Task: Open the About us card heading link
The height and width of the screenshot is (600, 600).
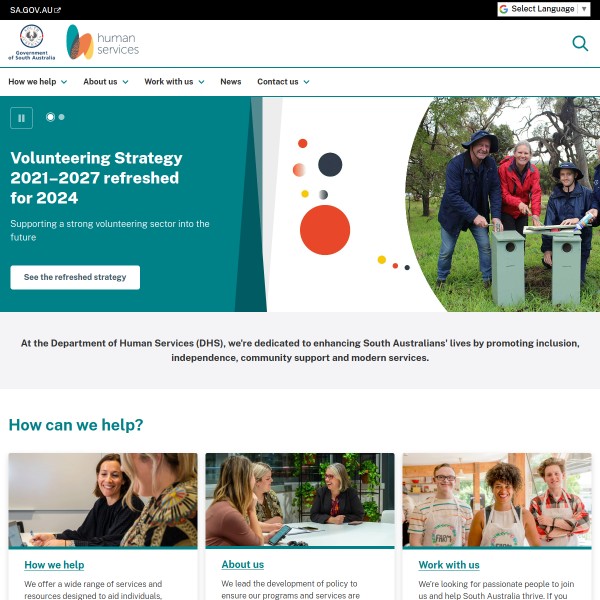Action: 243,564
